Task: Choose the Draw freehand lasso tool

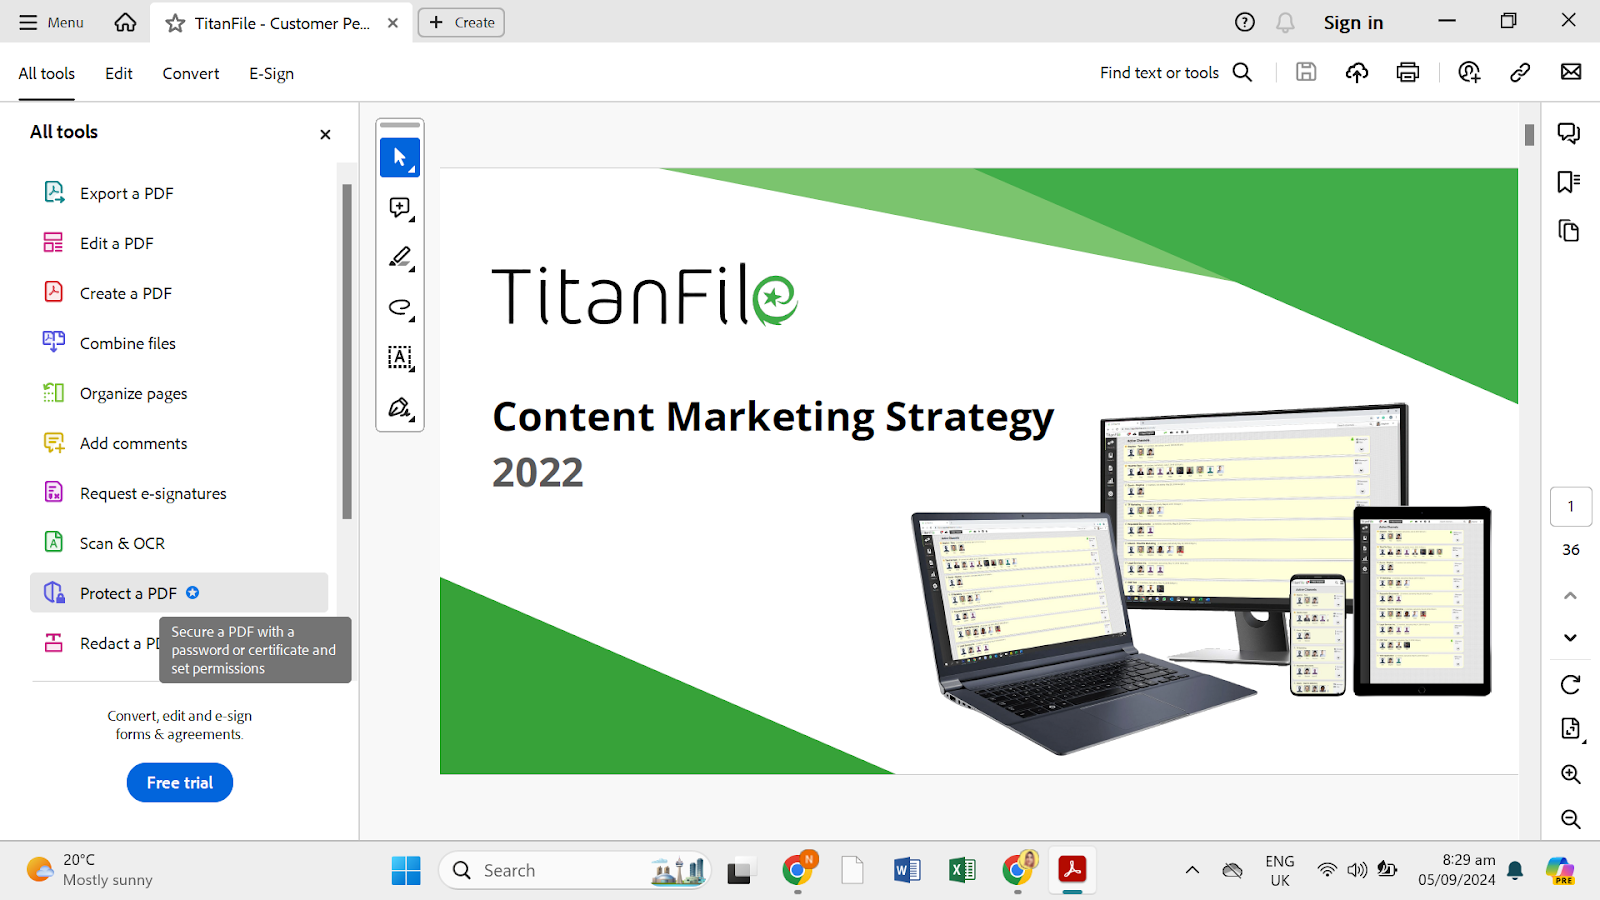Action: click(400, 307)
